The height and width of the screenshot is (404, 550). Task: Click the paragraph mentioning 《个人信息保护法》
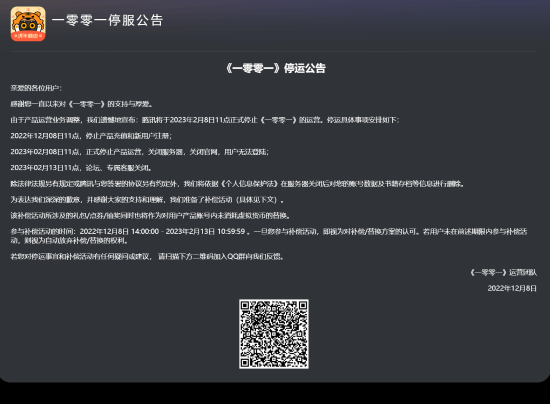coord(237,184)
